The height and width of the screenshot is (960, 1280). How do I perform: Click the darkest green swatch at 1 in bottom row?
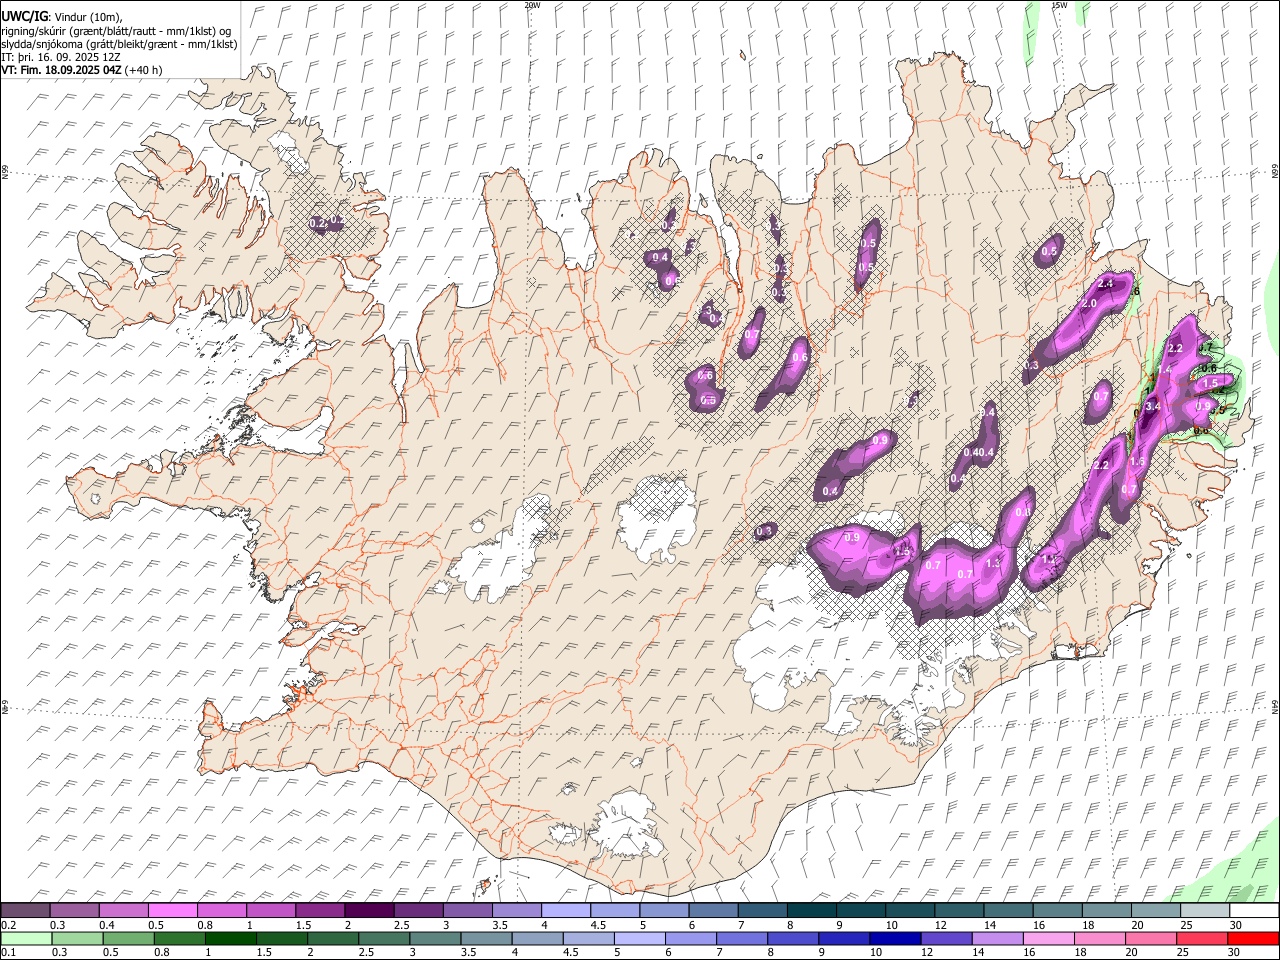[231, 939]
